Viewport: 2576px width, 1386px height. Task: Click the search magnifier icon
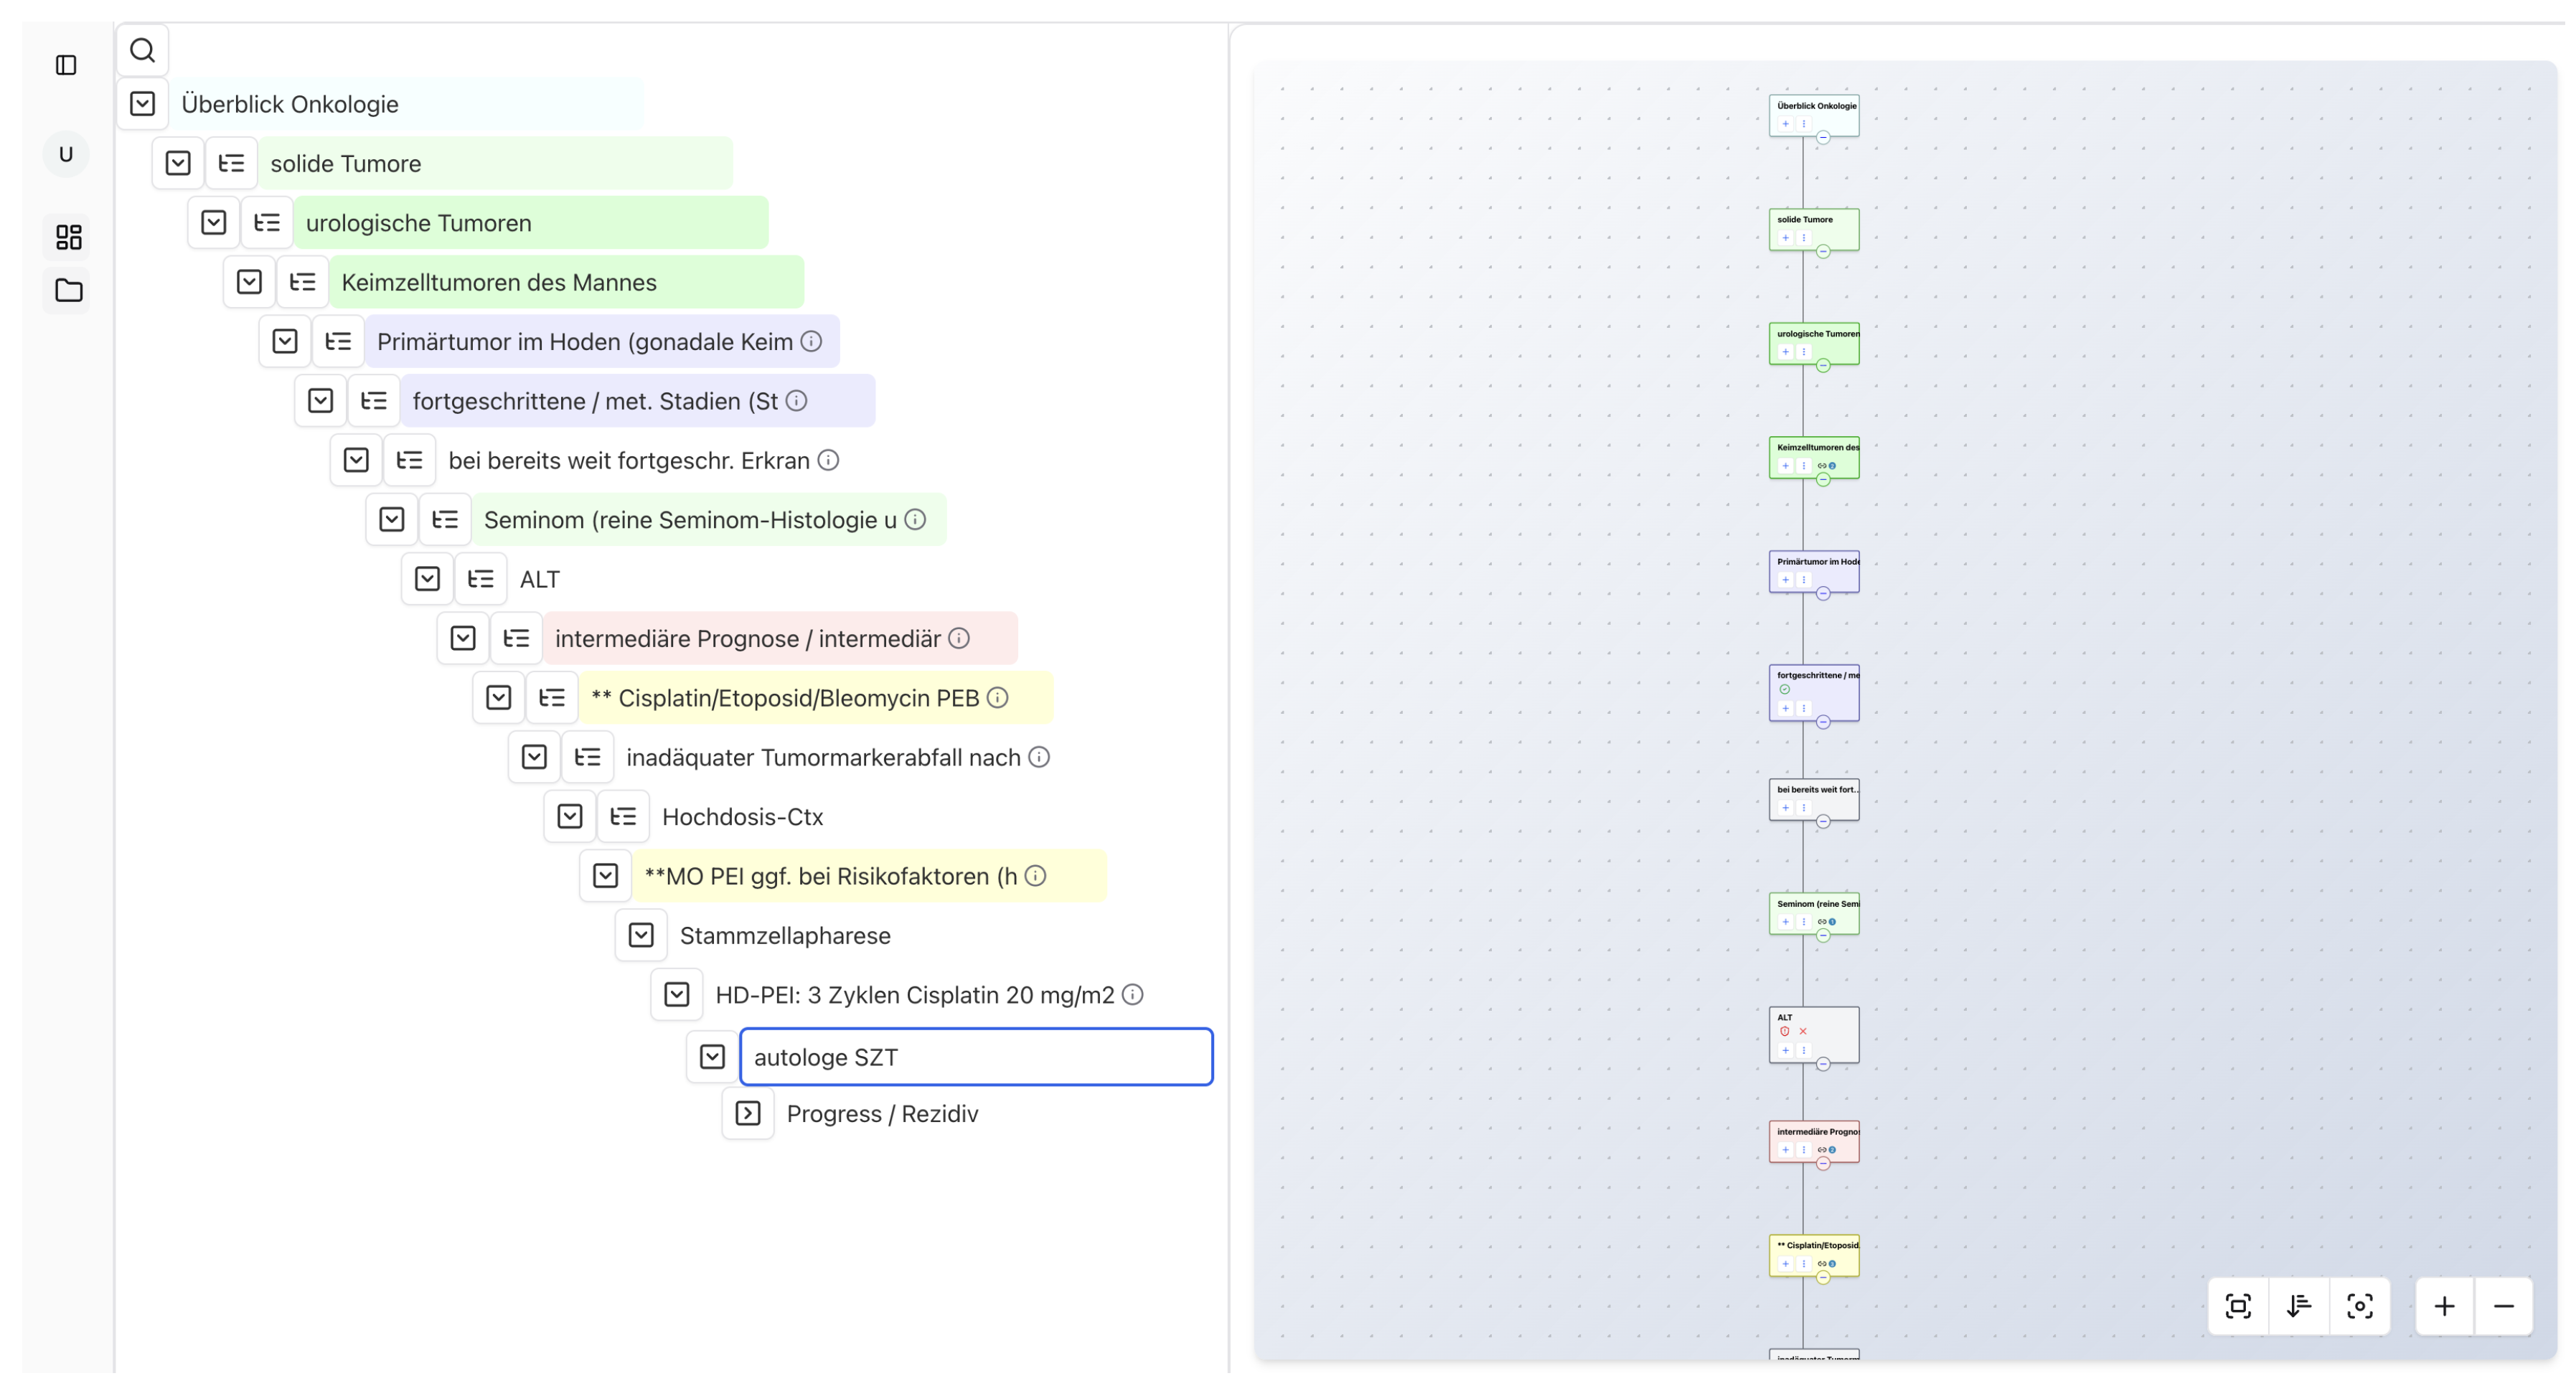point(142,50)
